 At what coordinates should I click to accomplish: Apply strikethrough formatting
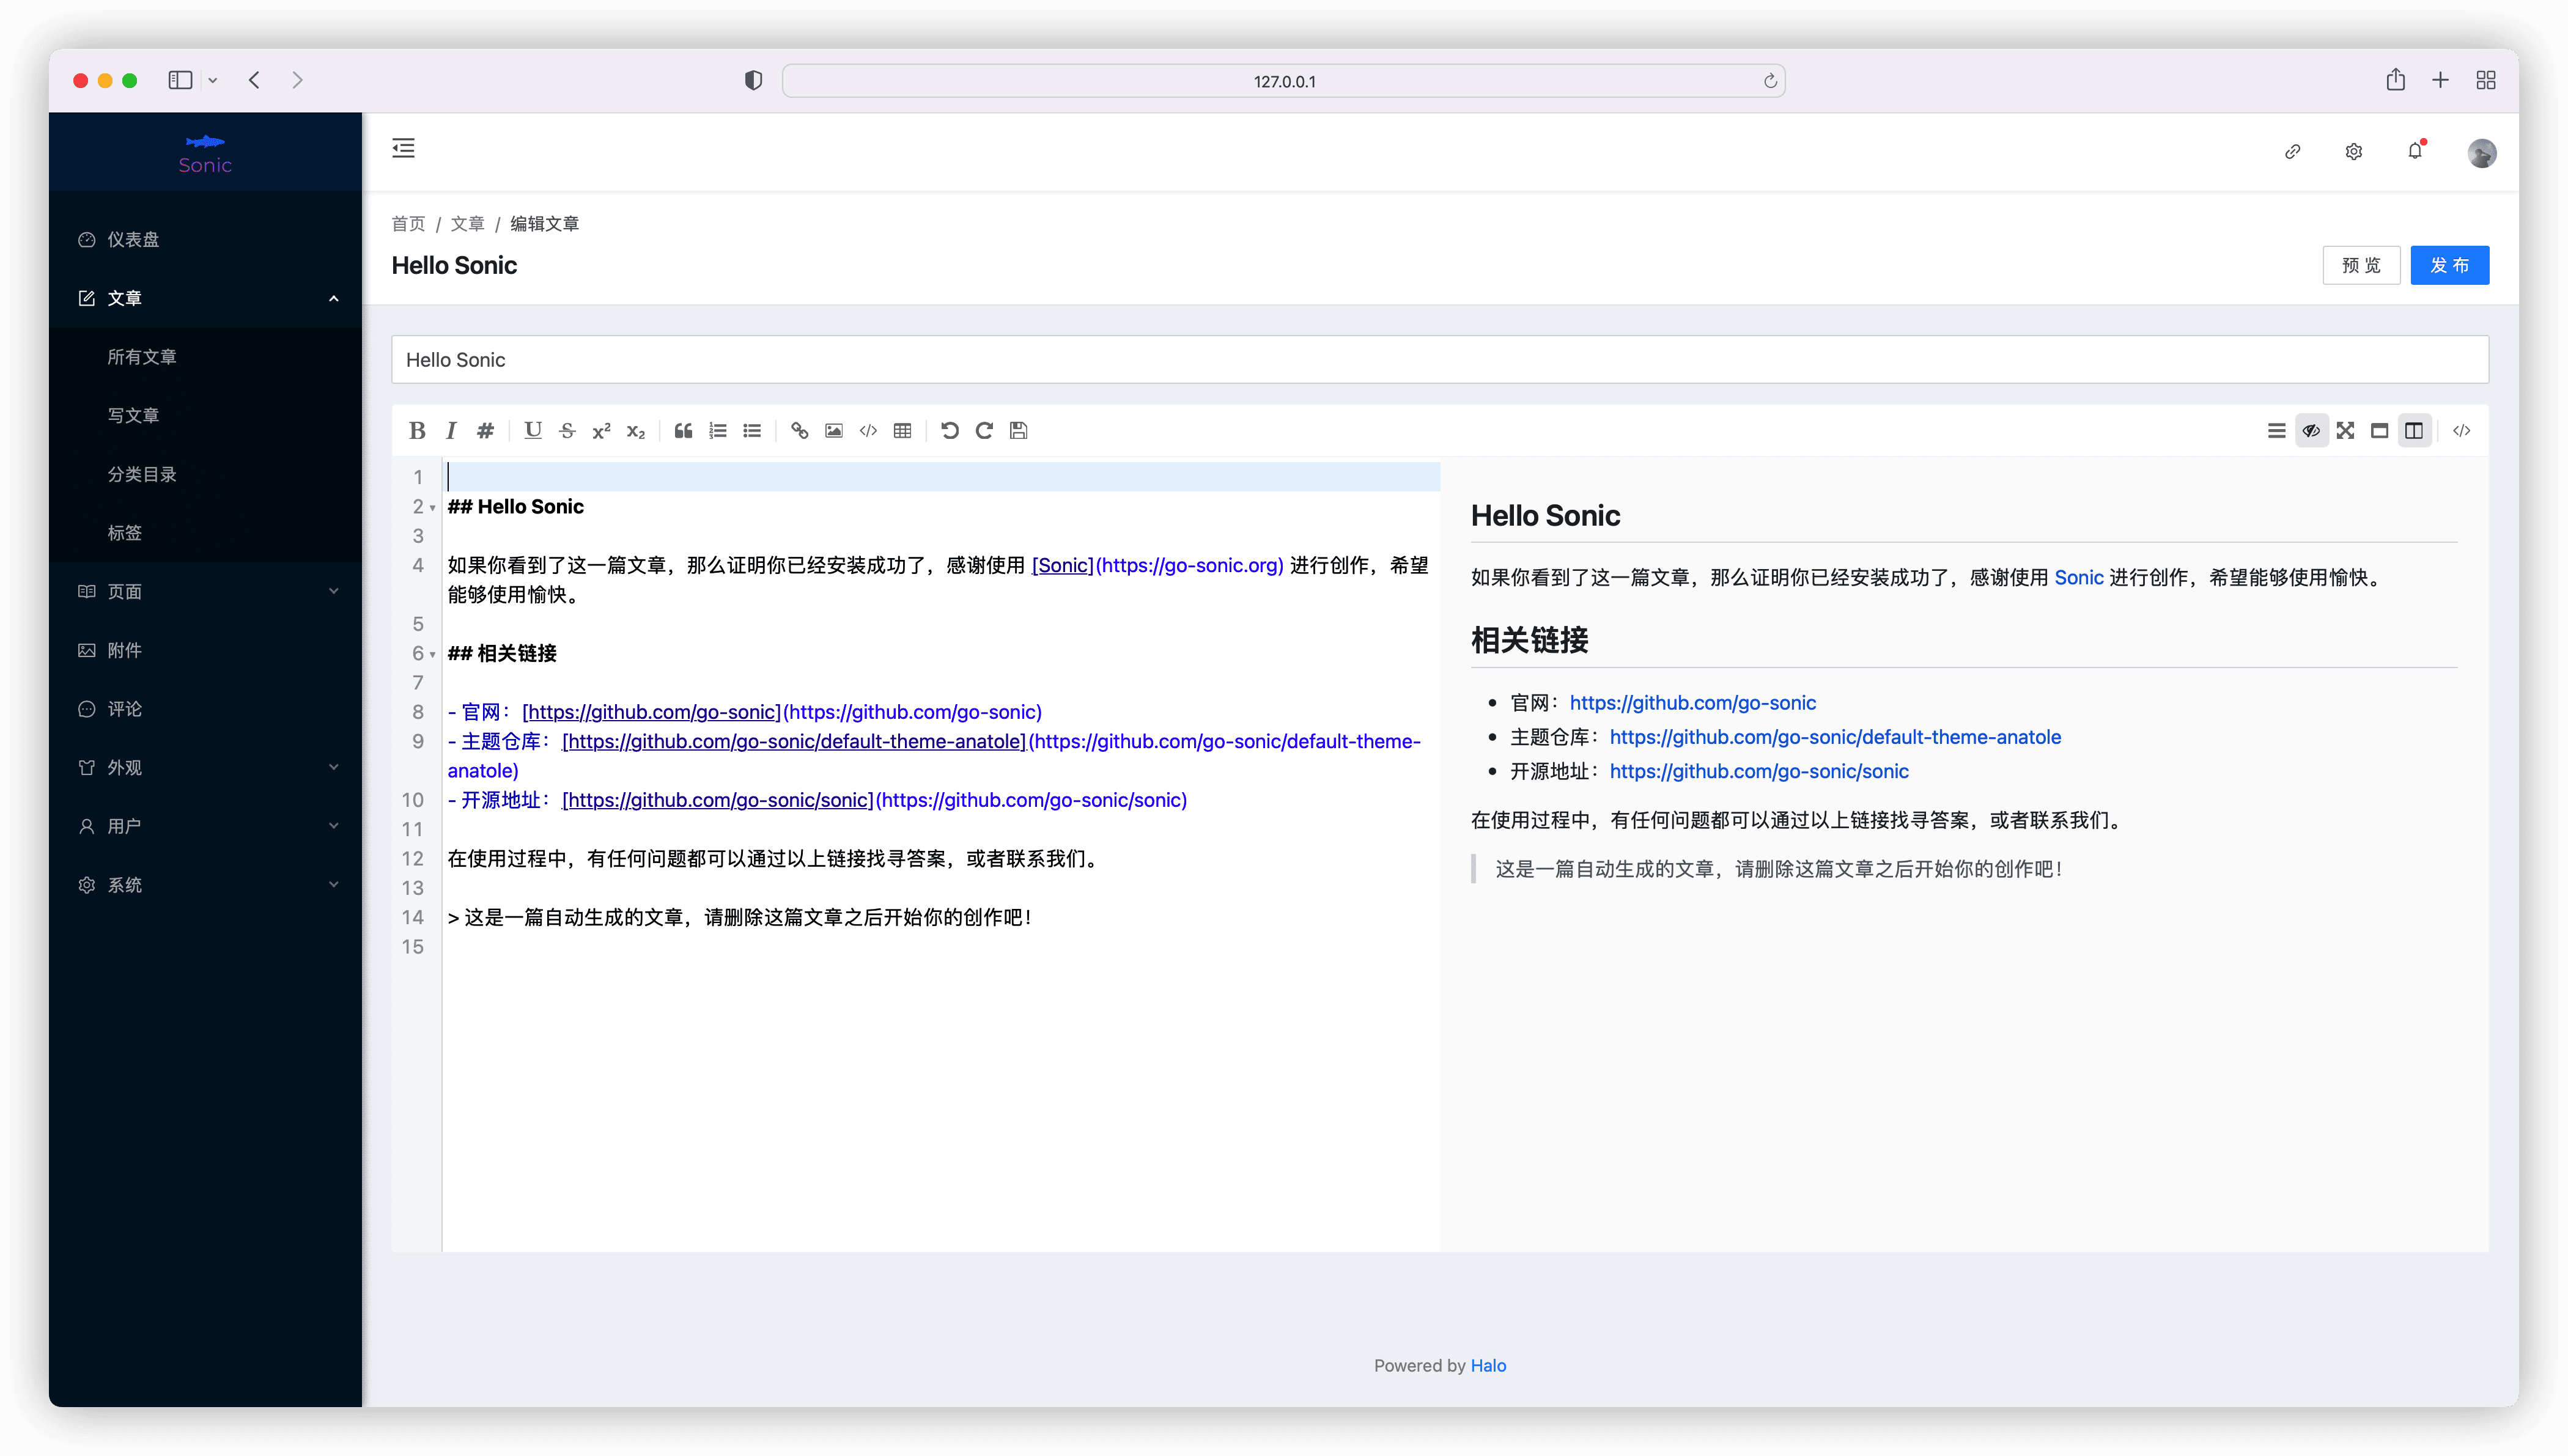567,431
